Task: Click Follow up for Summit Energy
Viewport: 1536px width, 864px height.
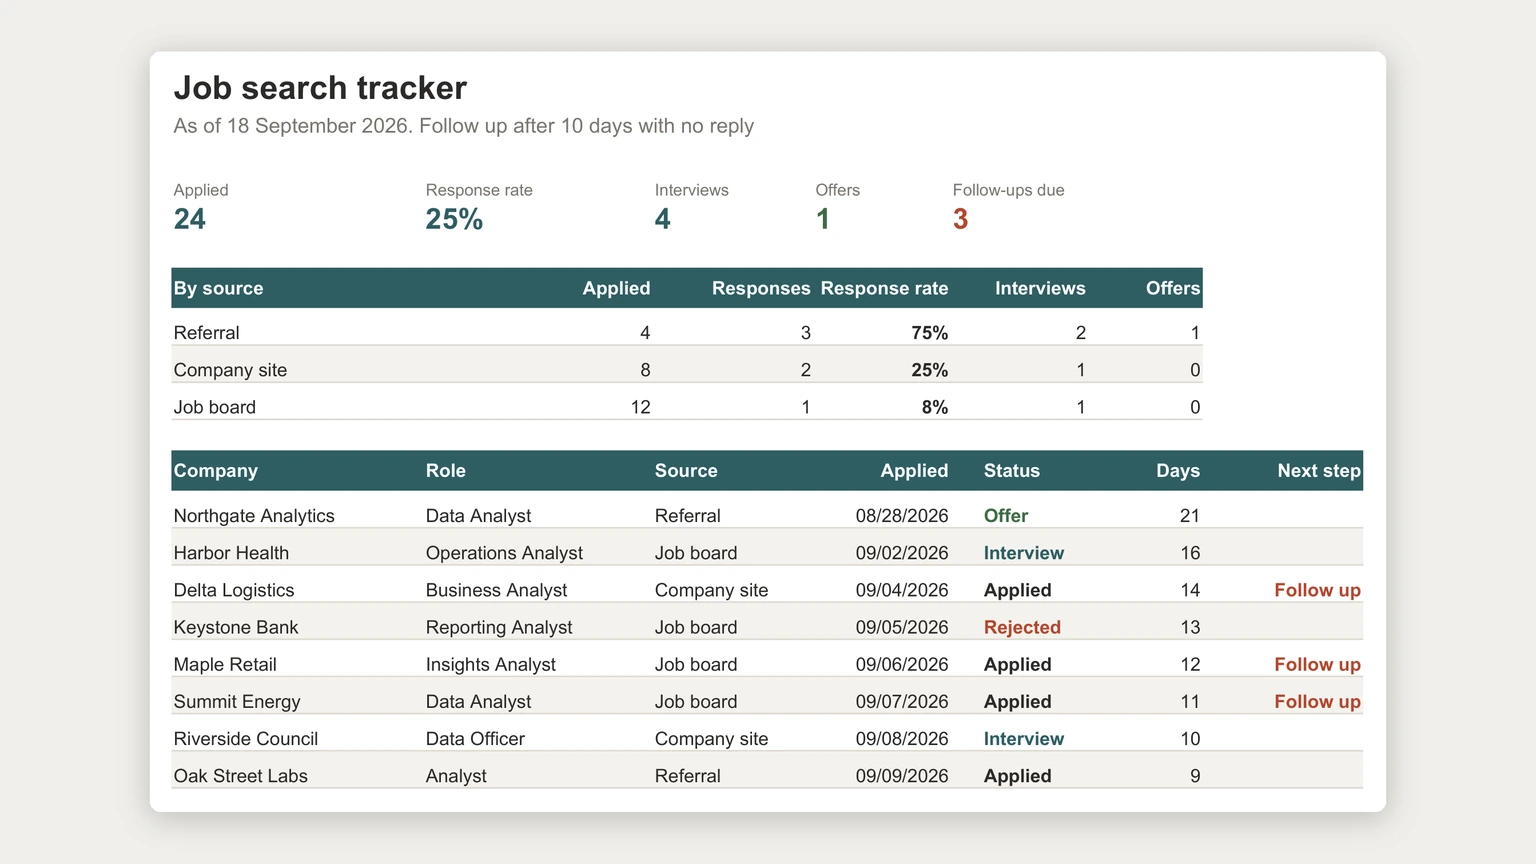Action: click(x=1317, y=701)
